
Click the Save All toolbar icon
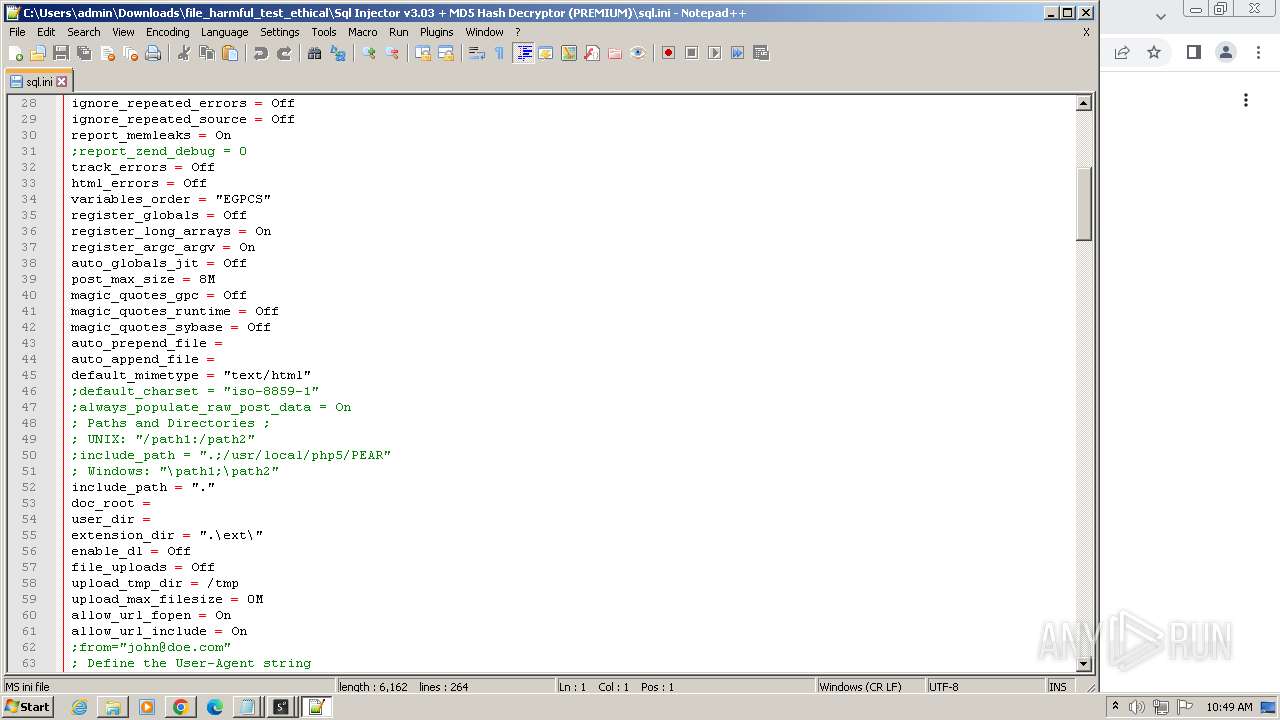click(84, 53)
